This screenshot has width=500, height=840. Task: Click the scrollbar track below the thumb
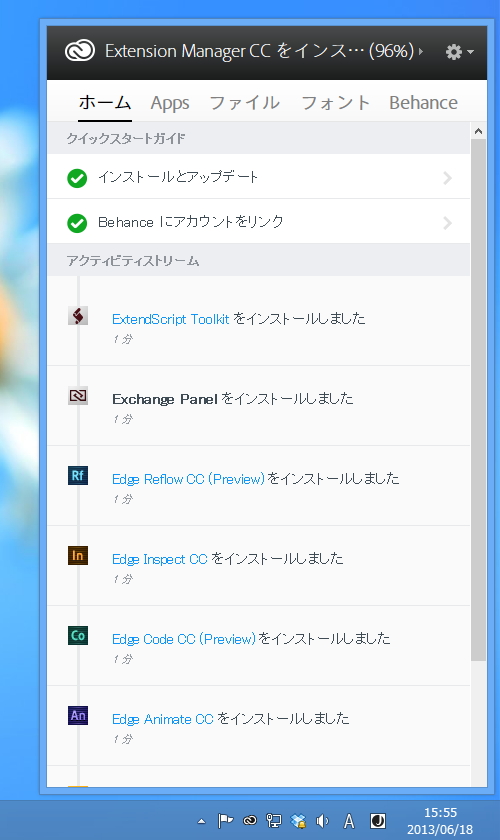click(x=479, y=723)
